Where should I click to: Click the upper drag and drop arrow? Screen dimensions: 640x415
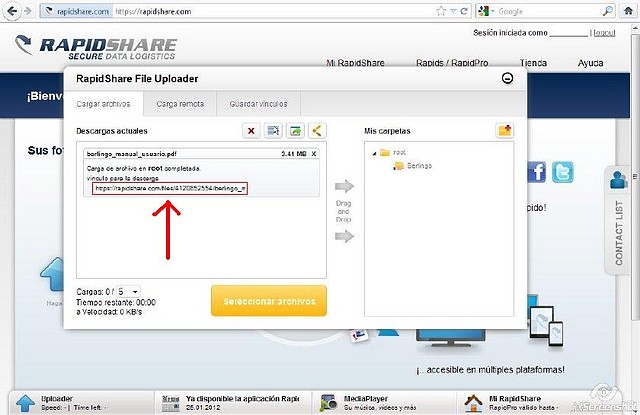click(344, 186)
